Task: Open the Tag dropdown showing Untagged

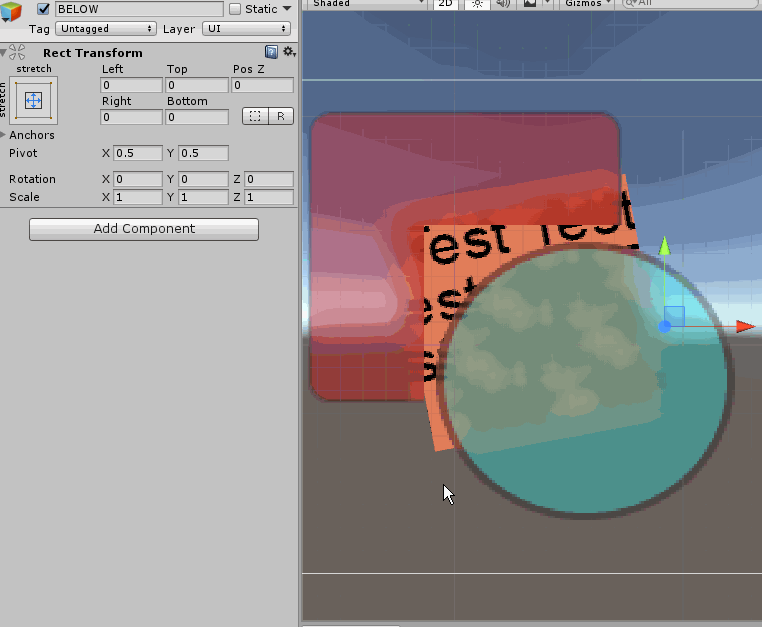Action: pyautogui.click(x=106, y=29)
